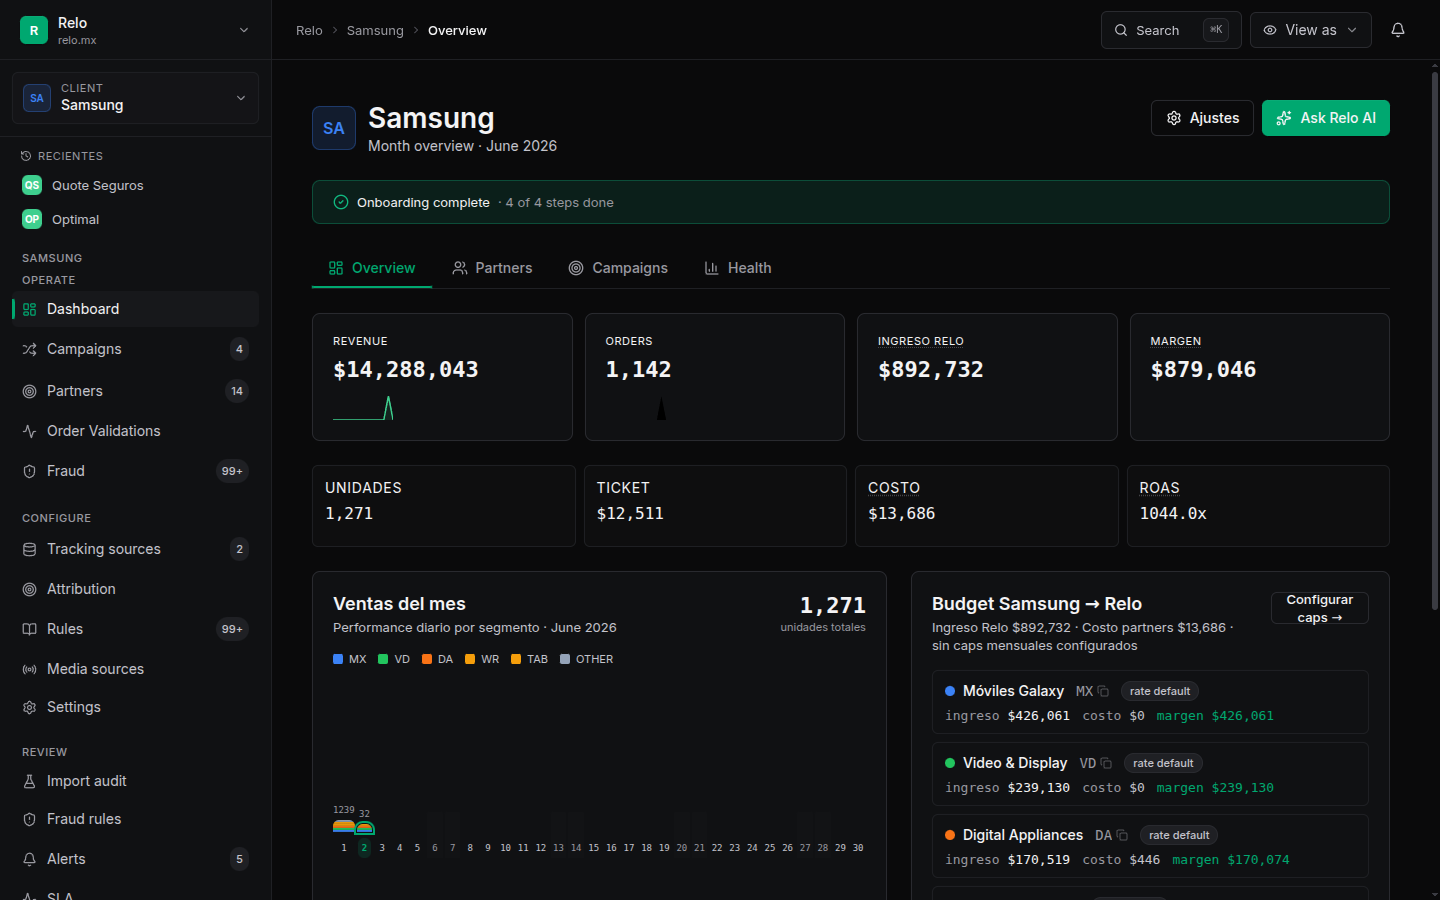Click the Relo logo icon

34,30
